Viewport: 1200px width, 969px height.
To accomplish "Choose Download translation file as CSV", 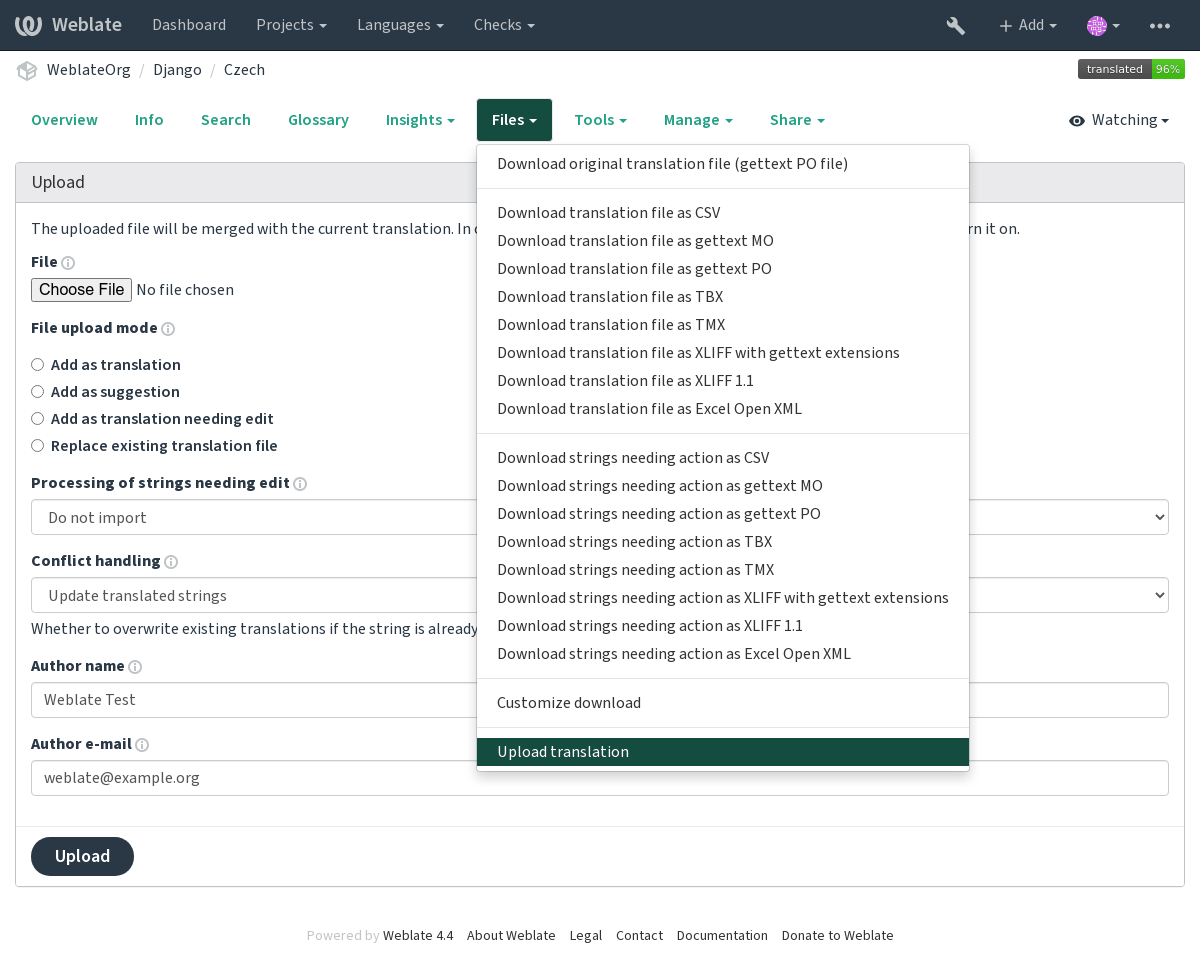I will click(723, 213).
